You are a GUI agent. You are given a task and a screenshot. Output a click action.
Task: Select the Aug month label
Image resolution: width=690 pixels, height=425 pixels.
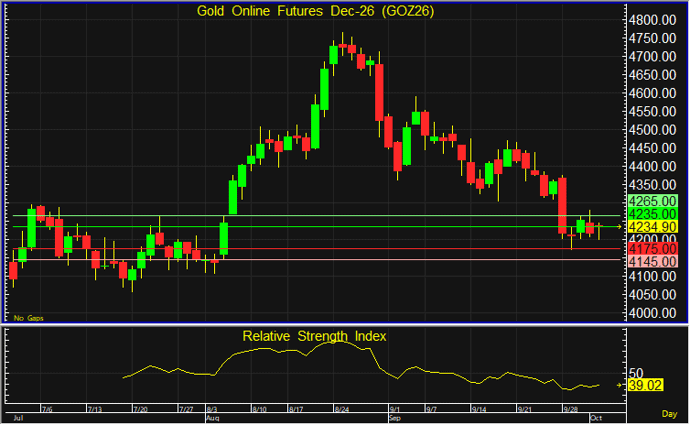(x=213, y=418)
